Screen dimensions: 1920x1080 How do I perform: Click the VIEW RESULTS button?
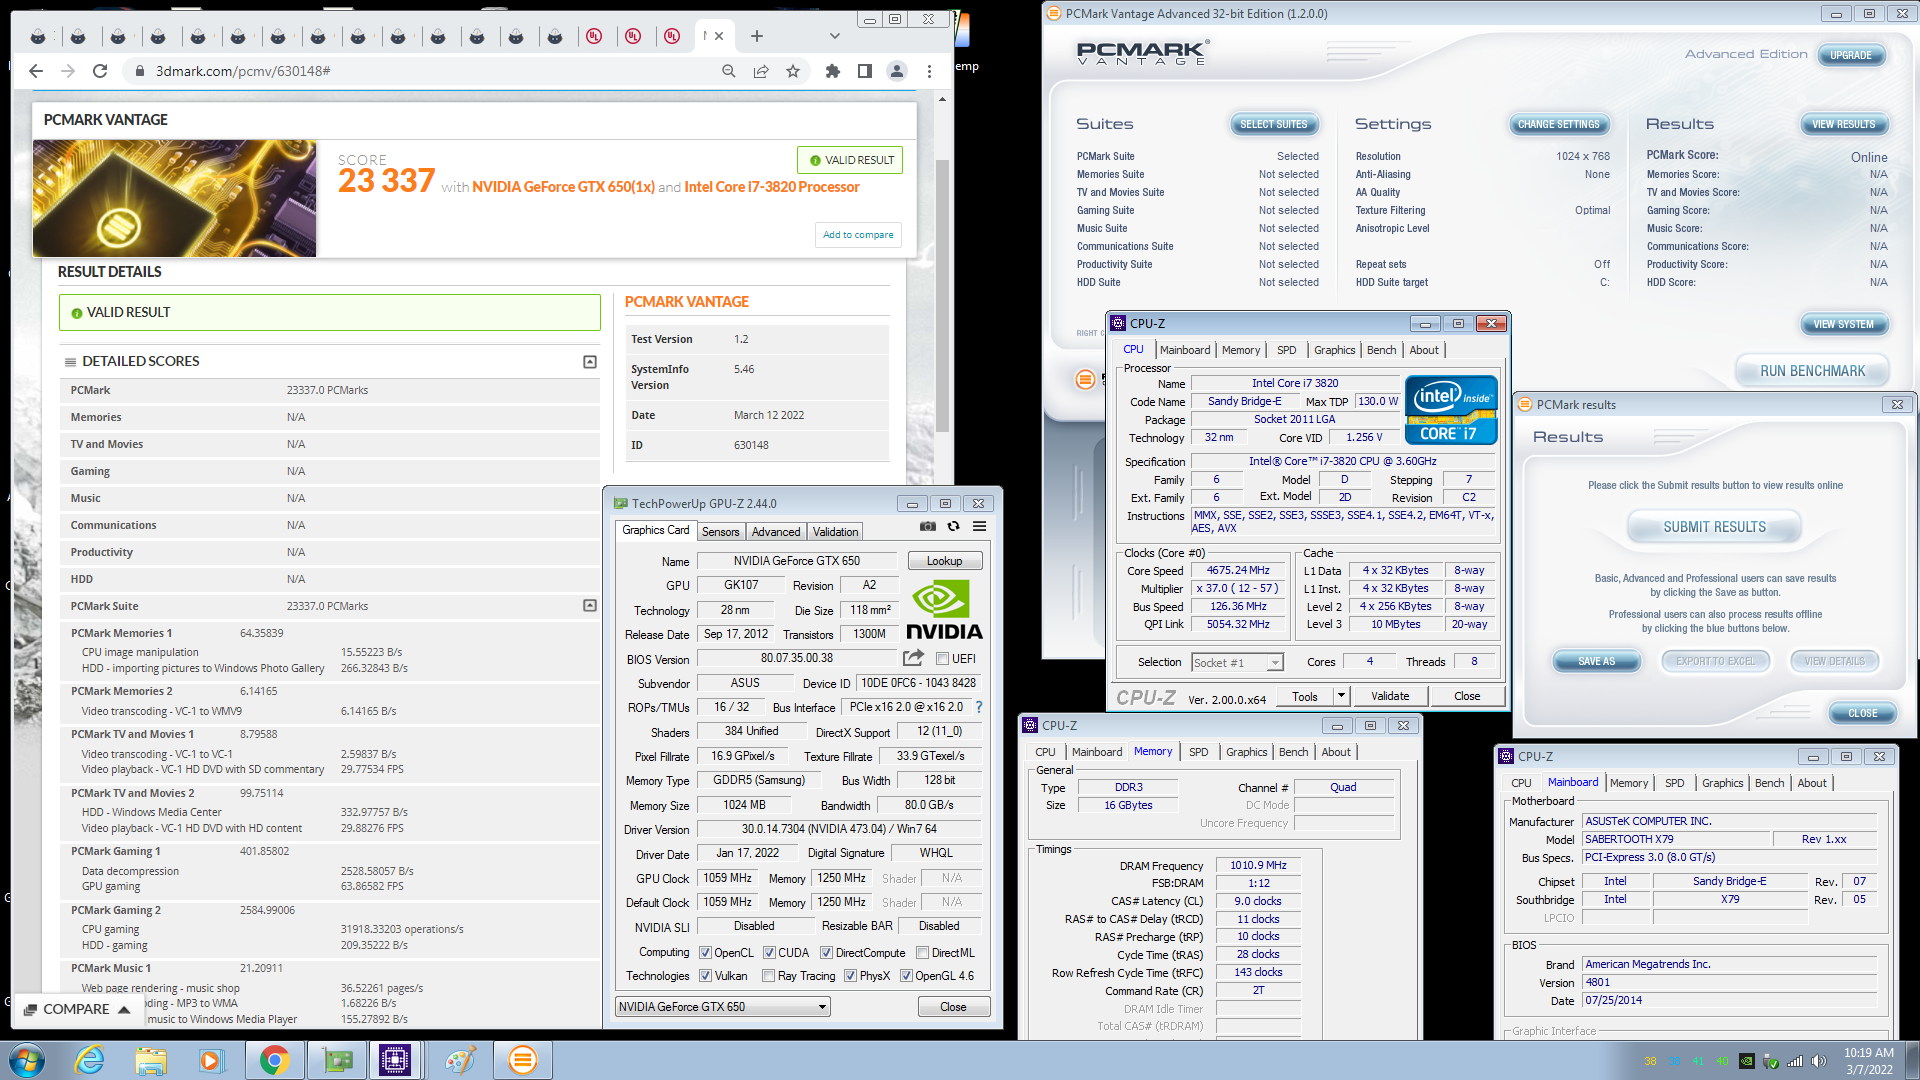[1843, 124]
